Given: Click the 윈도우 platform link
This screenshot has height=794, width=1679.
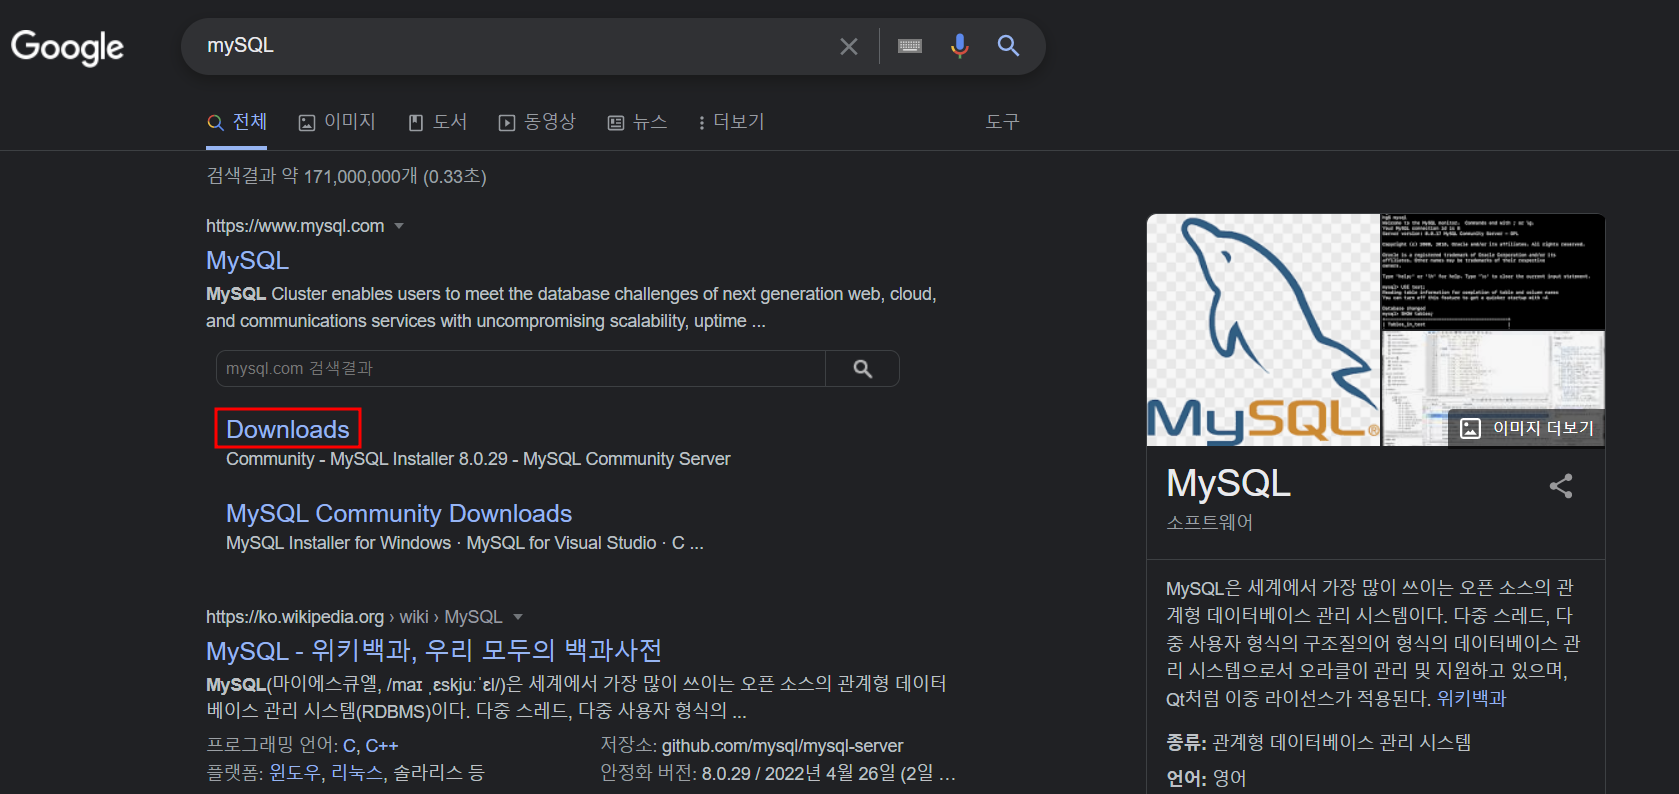Looking at the screenshot, I should coord(295,773).
